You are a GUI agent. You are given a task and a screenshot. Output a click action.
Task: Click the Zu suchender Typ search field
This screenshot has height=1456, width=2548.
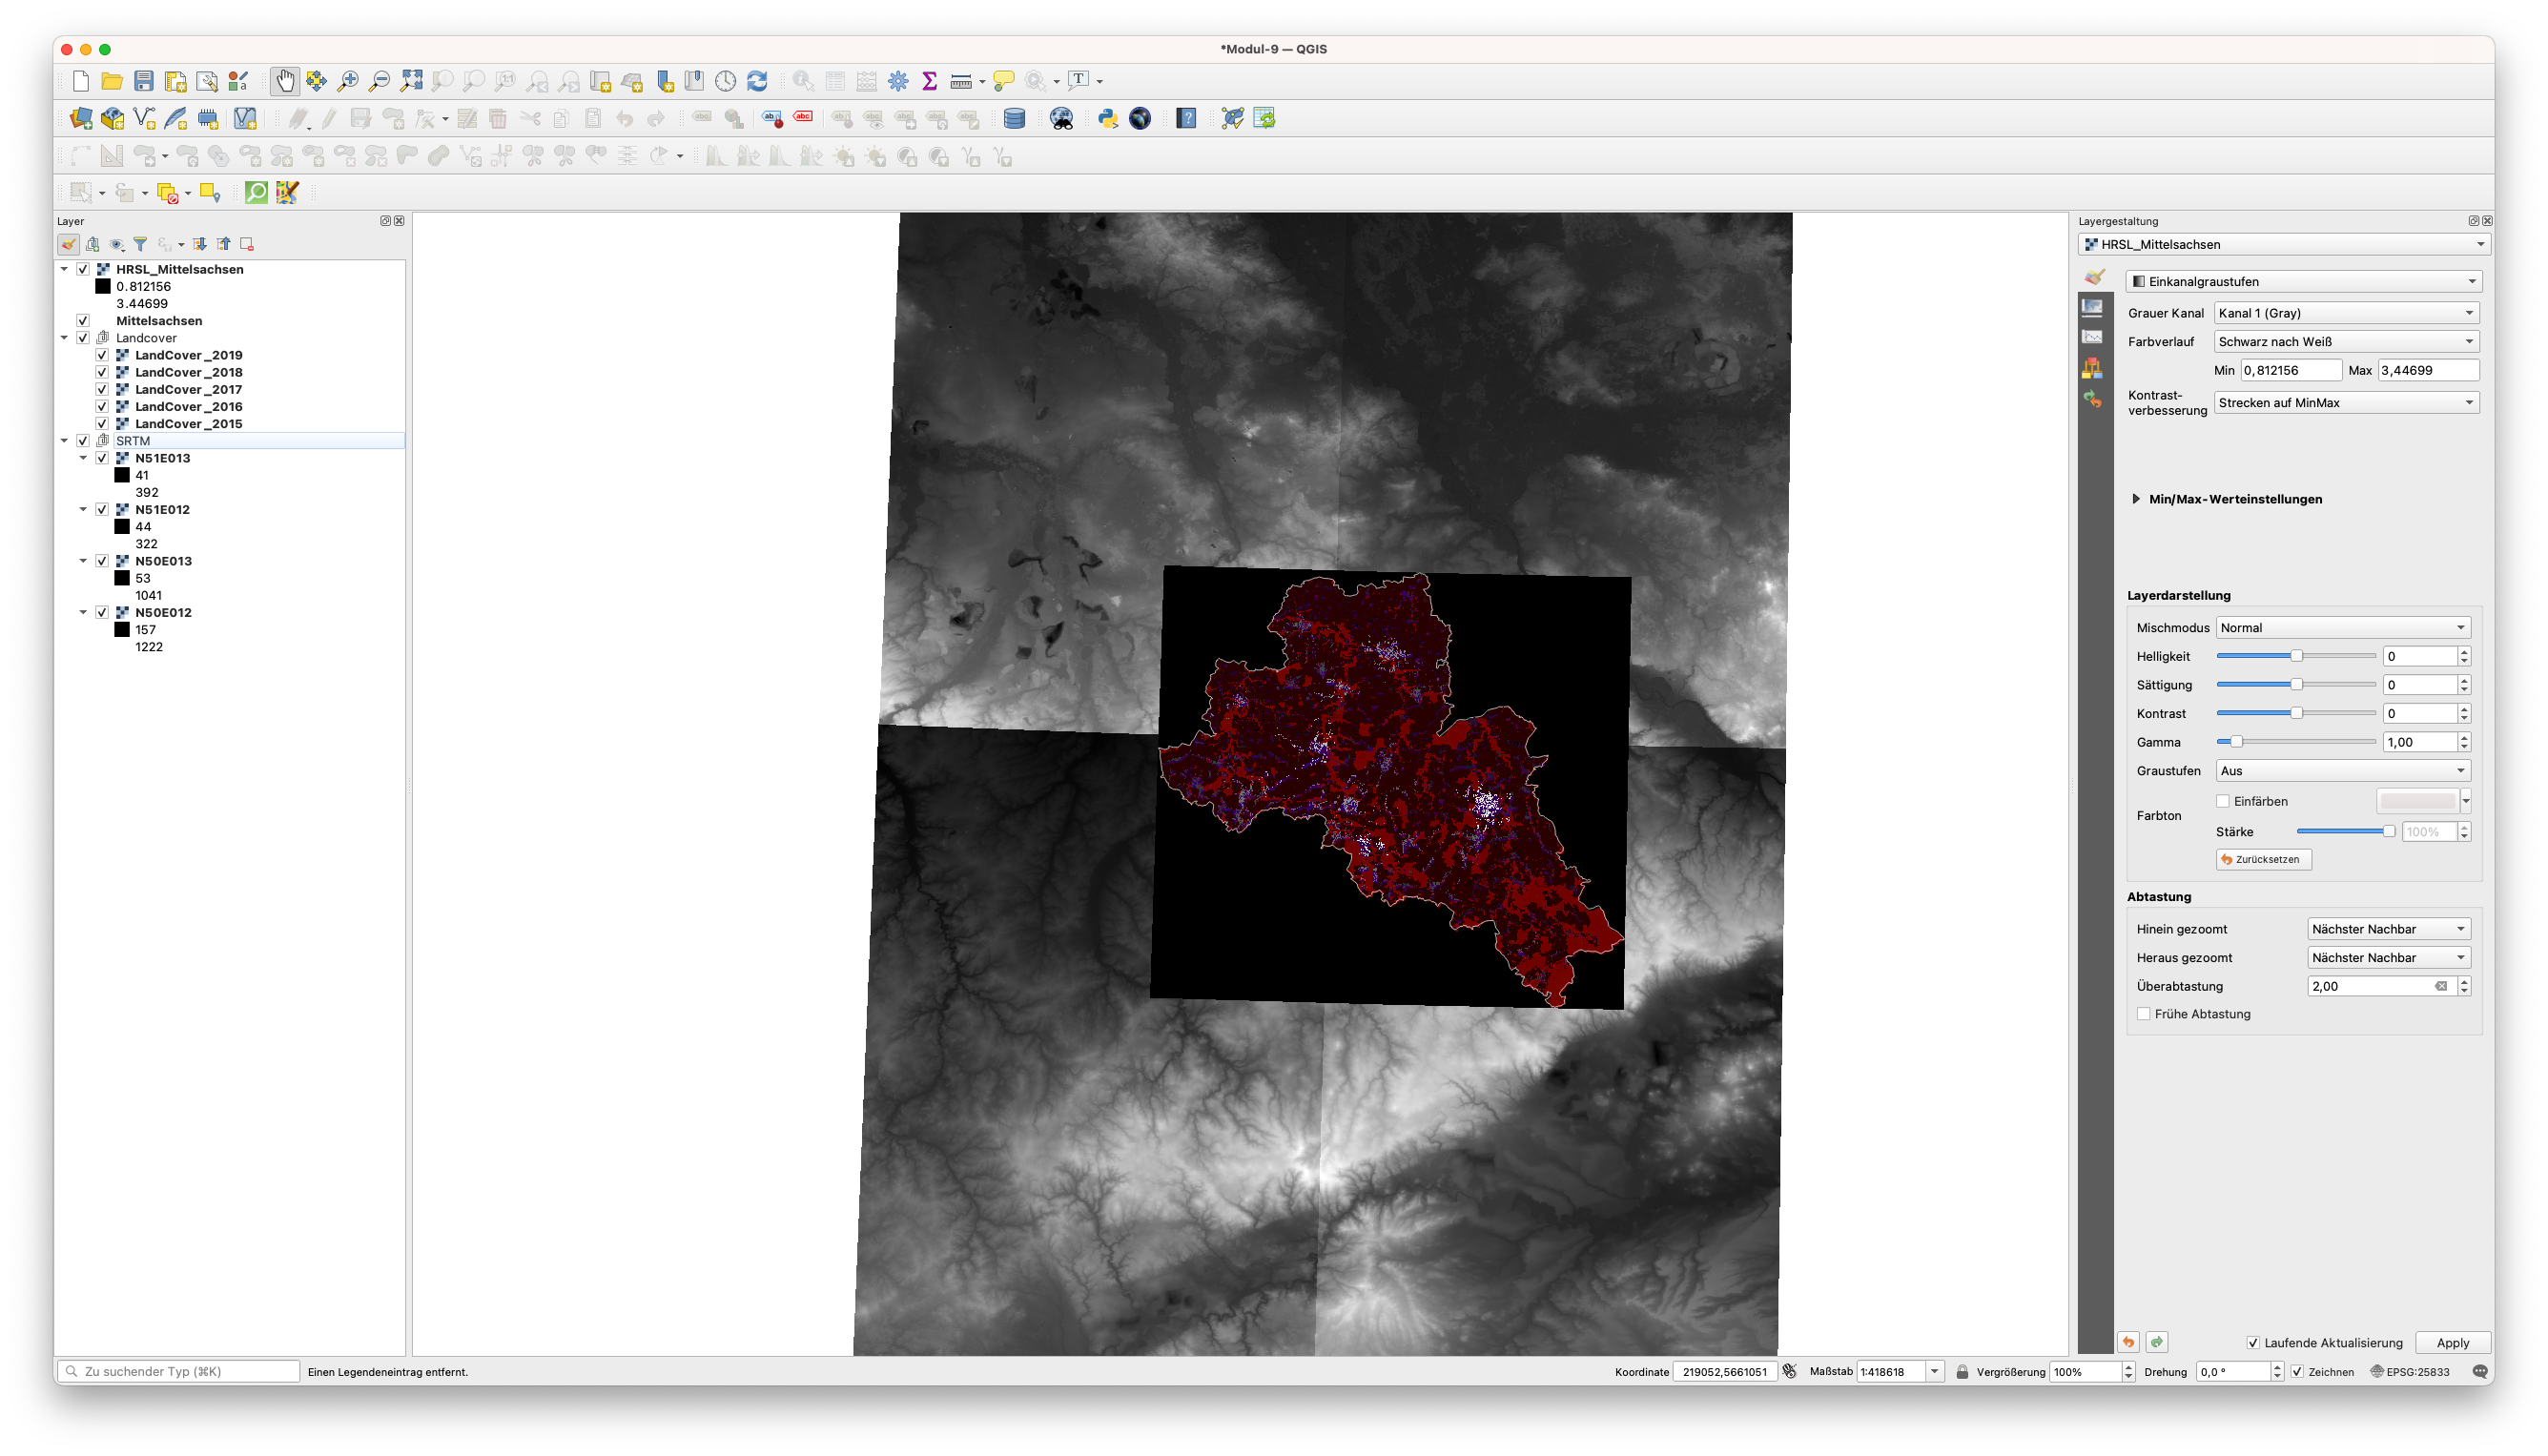[x=178, y=1372]
